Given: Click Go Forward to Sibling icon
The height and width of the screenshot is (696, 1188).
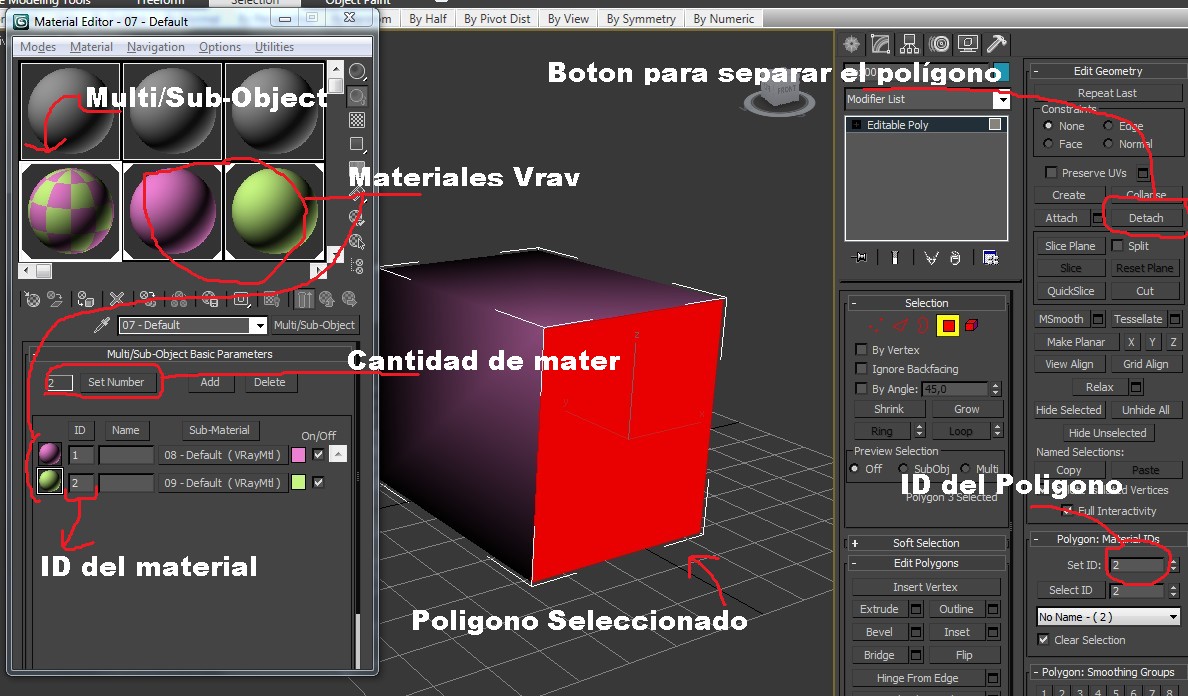Looking at the screenshot, I should pos(349,299).
